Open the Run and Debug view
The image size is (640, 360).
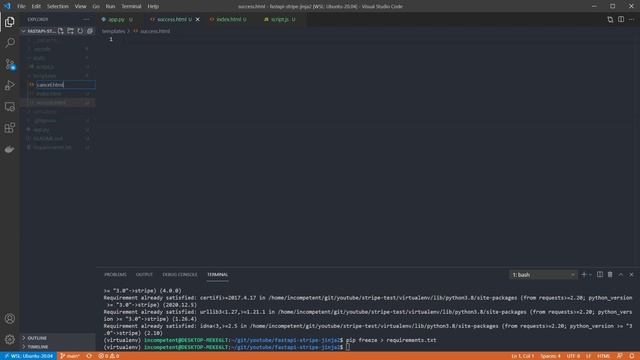10,85
